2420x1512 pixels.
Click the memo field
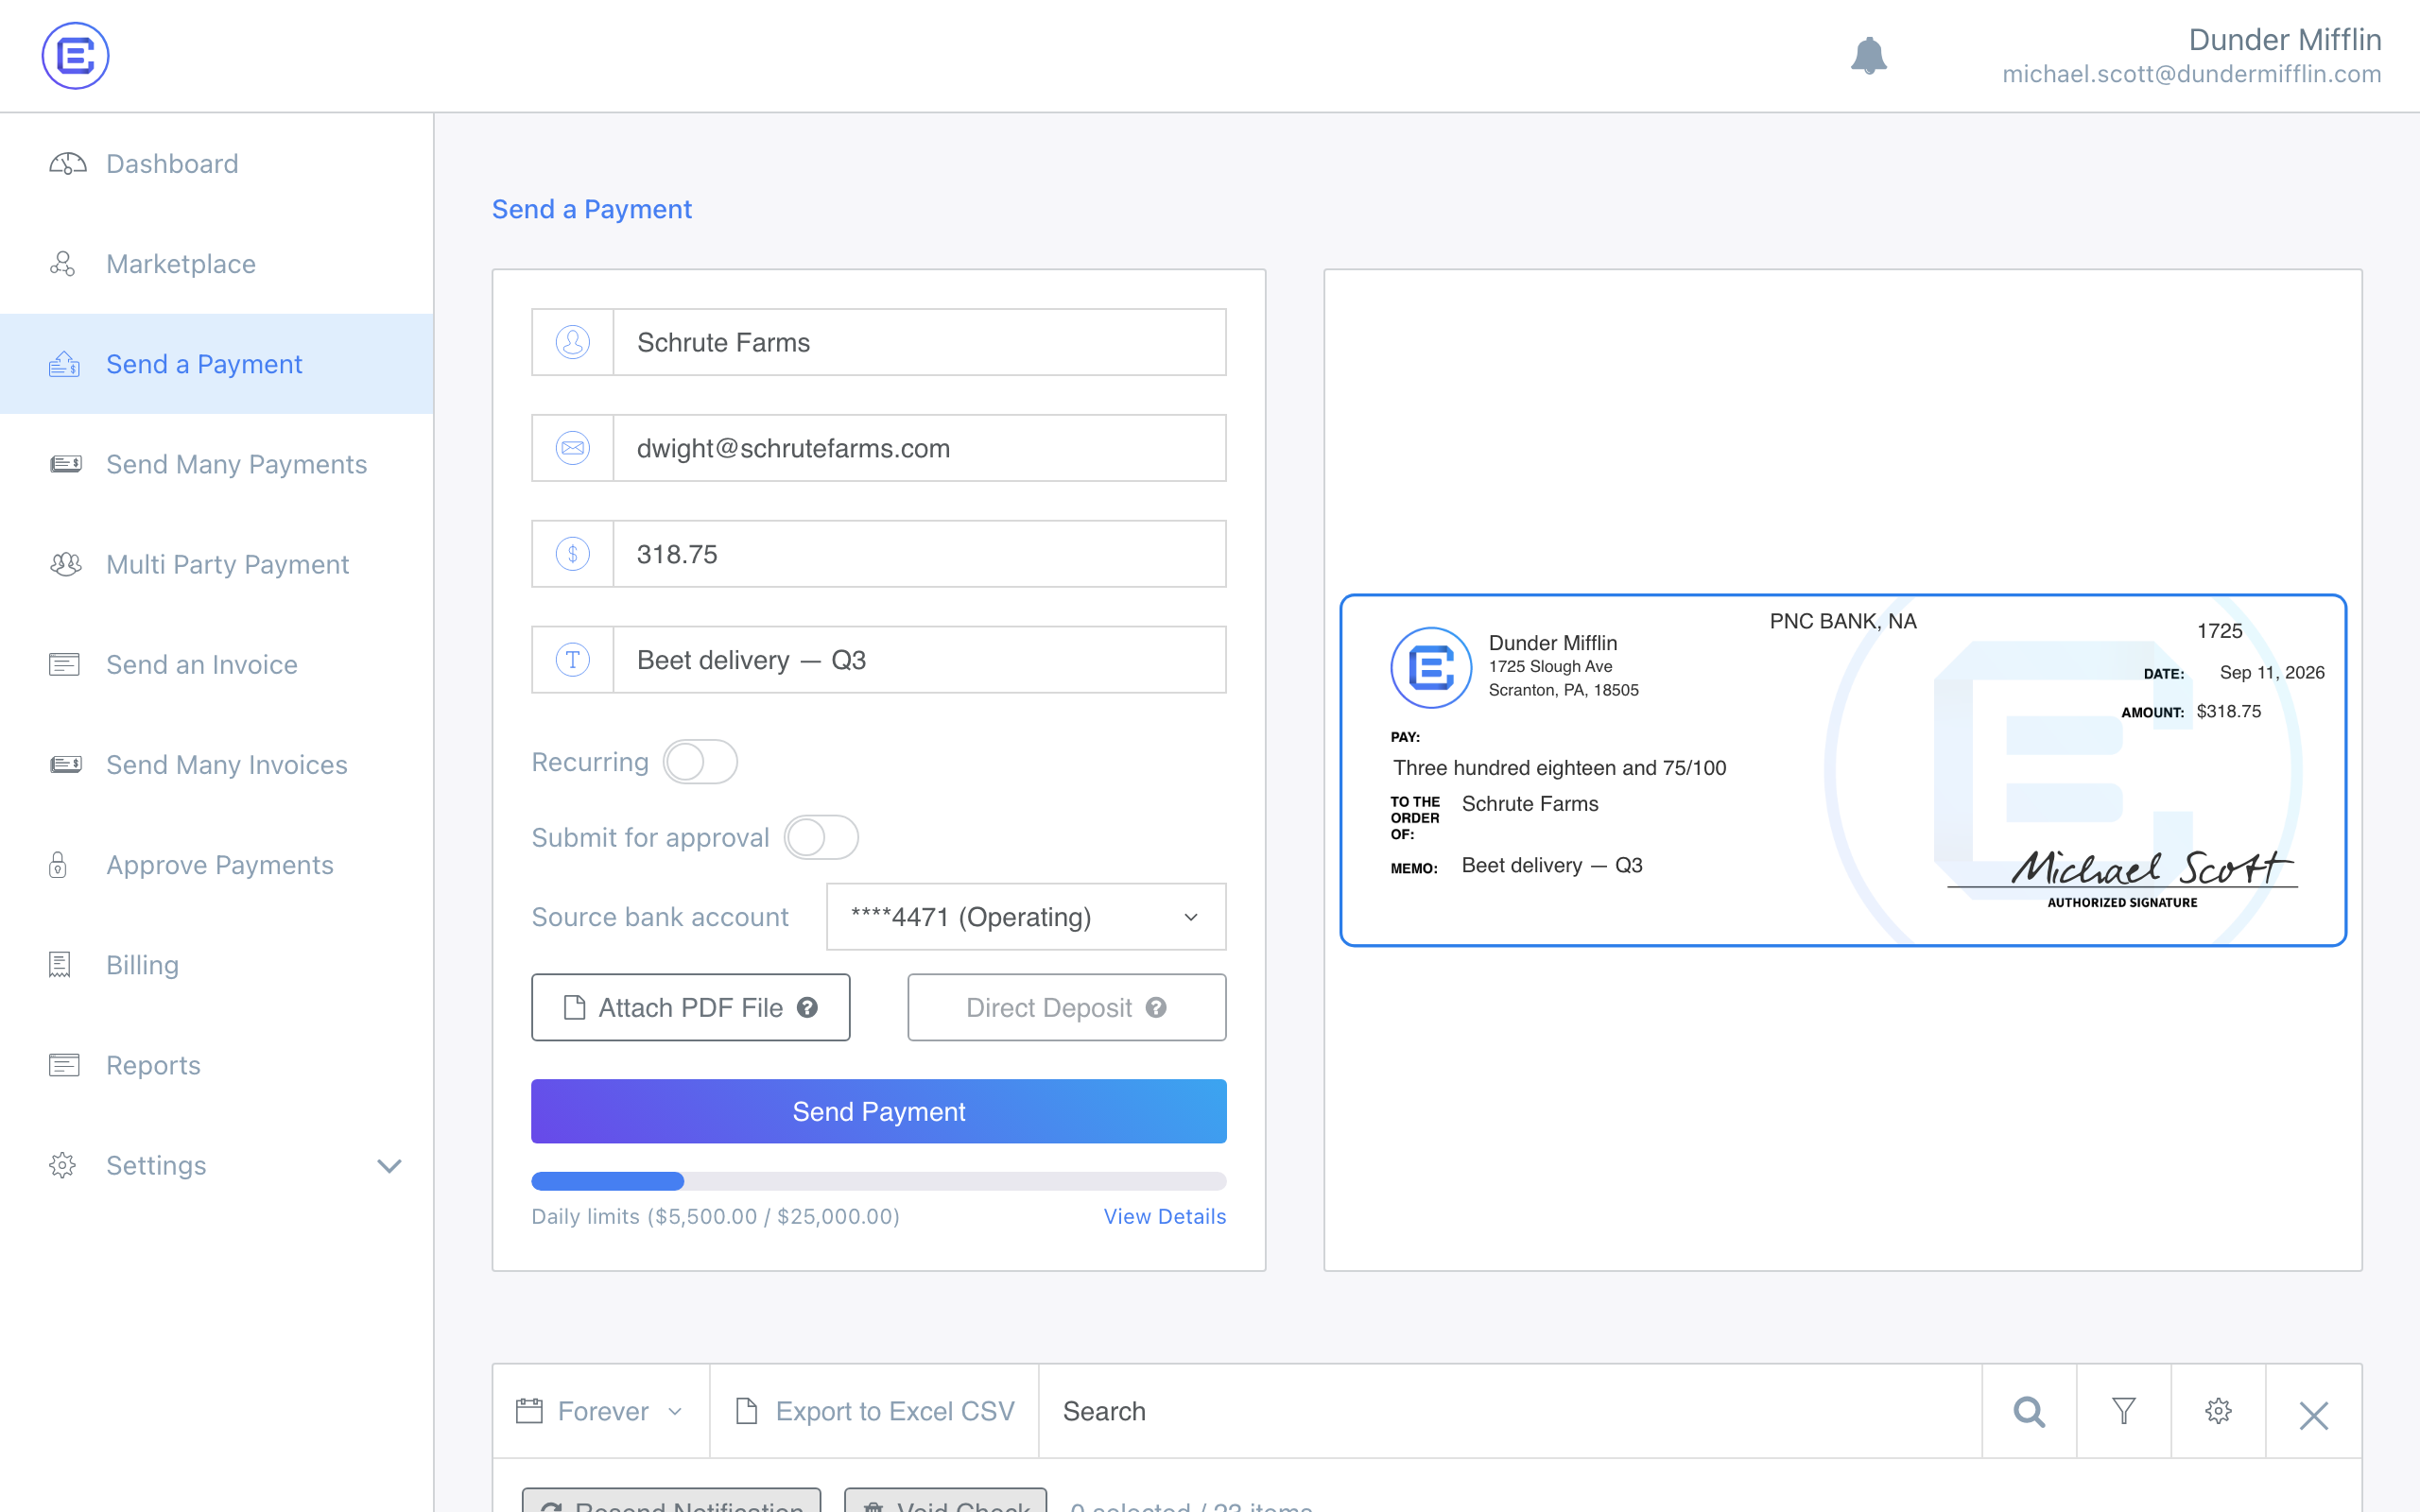919,660
